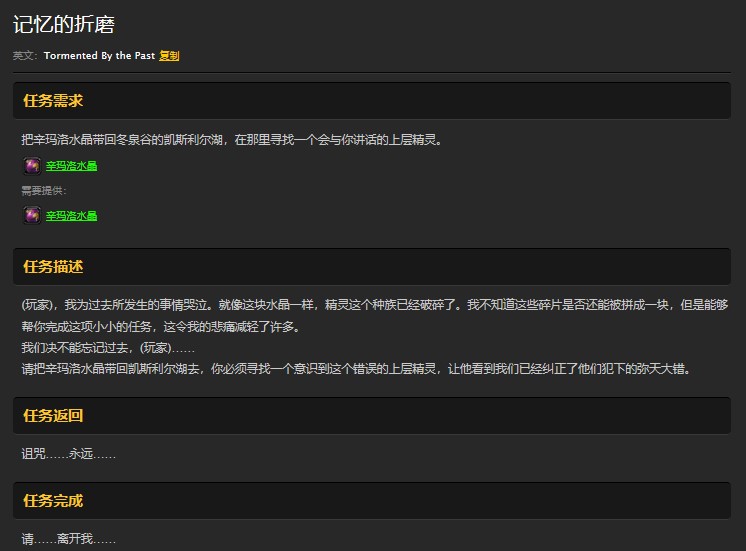
Task: Click the 辛玛洛水晶 icon under quest requirements text
Action: [x=32, y=166]
